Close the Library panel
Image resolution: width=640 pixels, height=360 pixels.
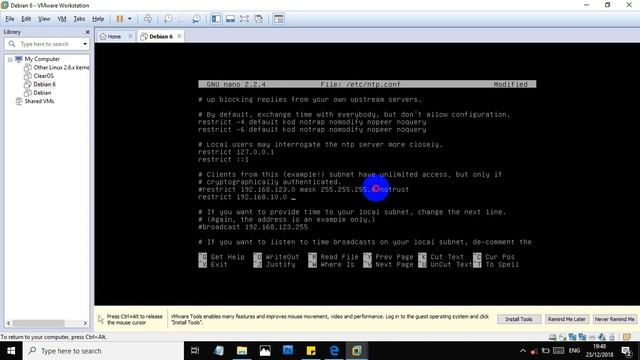(x=87, y=32)
